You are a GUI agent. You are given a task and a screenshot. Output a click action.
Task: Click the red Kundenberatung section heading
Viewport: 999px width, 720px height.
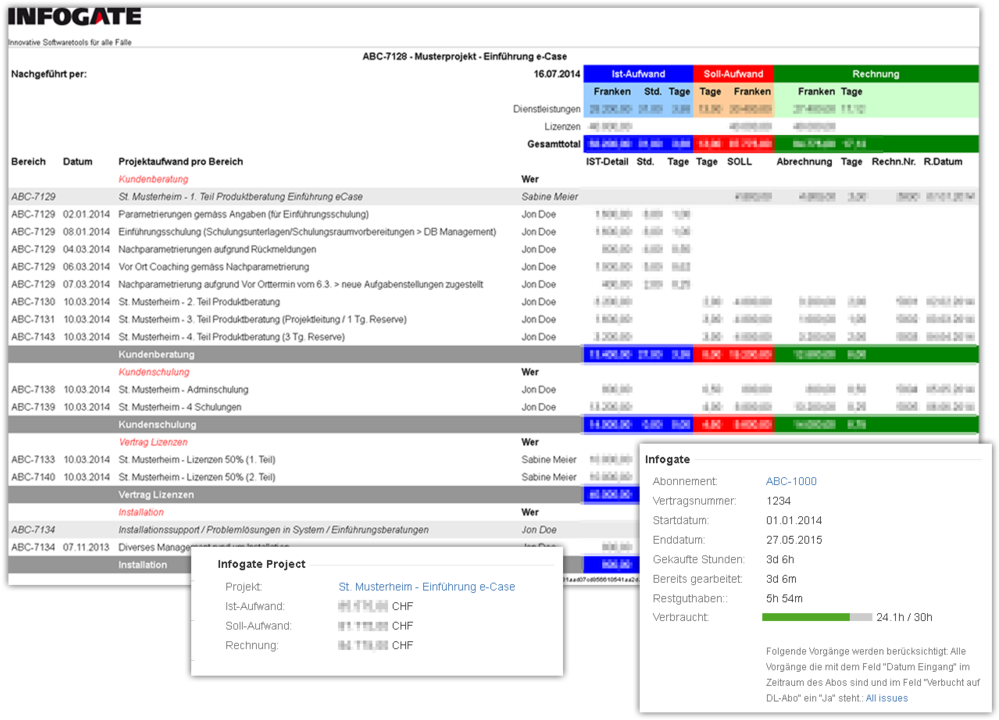153,179
